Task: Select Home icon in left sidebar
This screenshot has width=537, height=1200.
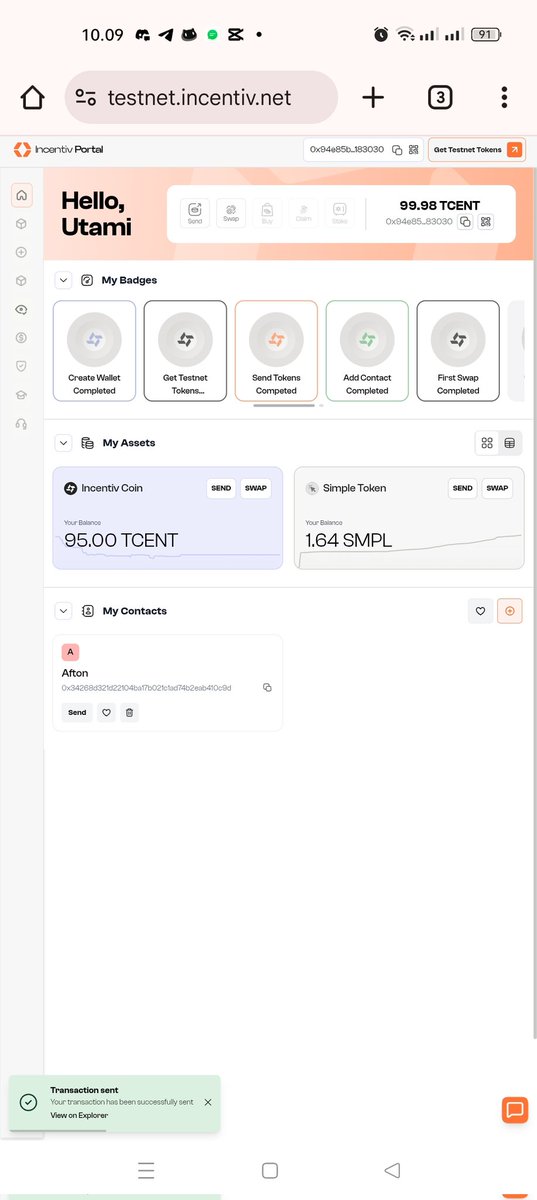Action: point(22,195)
